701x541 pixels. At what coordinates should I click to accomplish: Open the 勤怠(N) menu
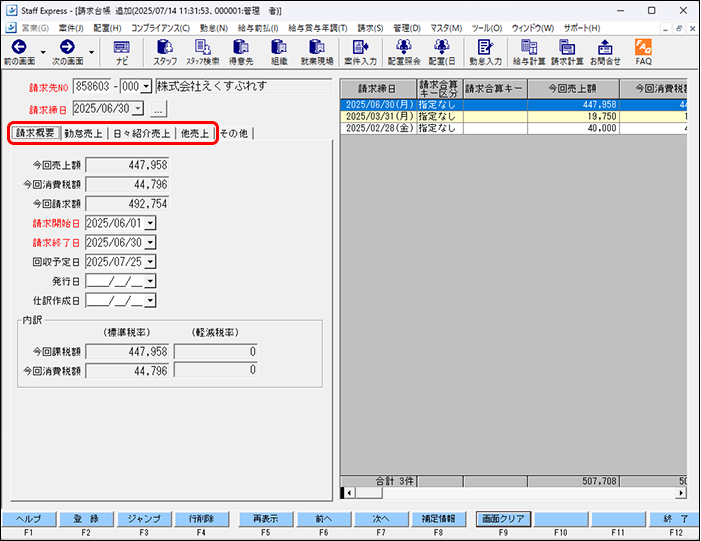(214, 28)
